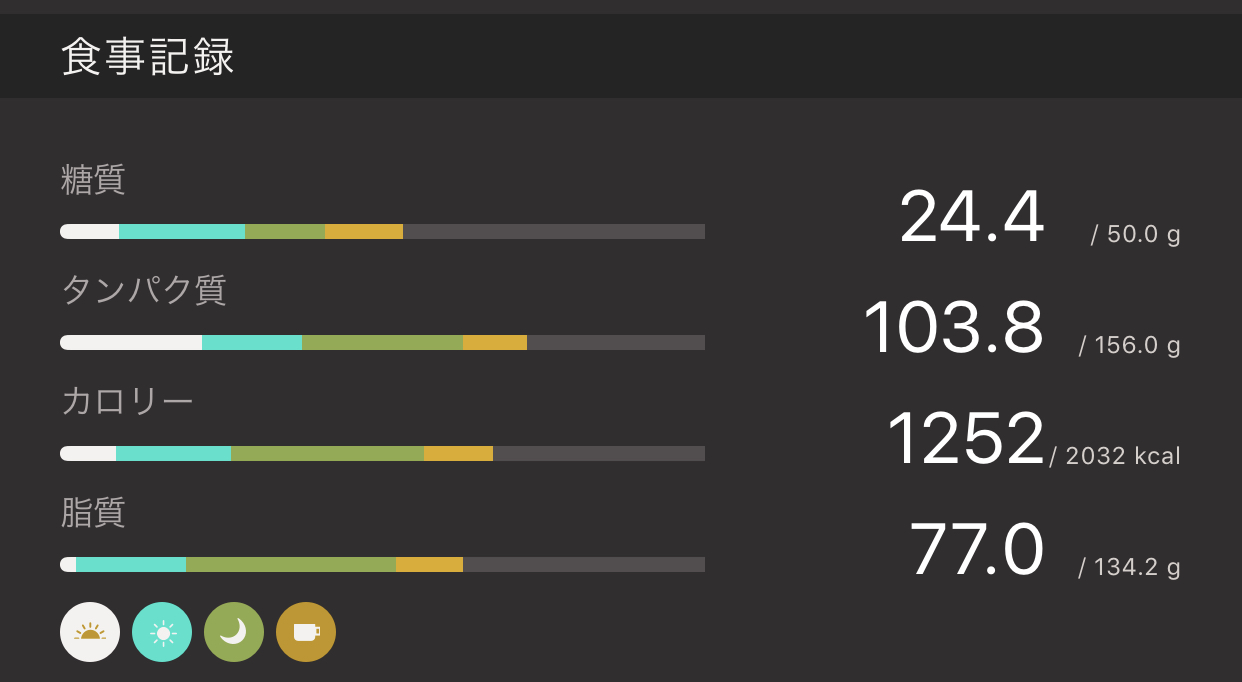Click white breakfast segment of タンパク質 bar
This screenshot has height=682, width=1242.
(131, 343)
